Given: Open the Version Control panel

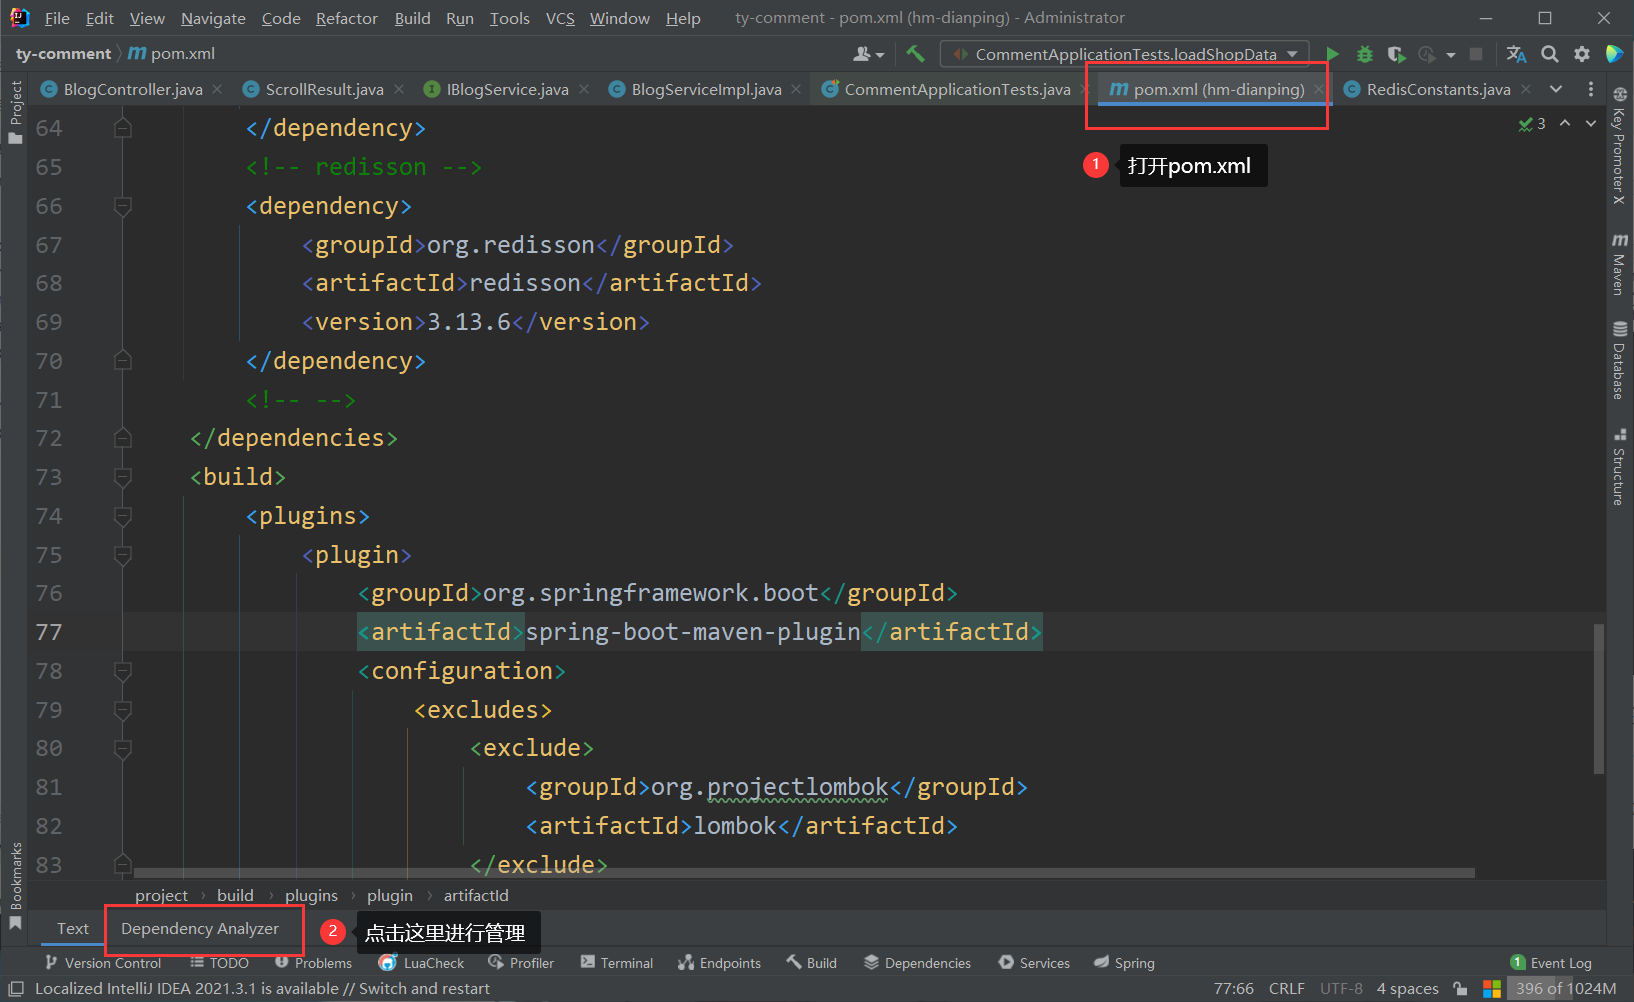Looking at the screenshot, I should 103,963.
